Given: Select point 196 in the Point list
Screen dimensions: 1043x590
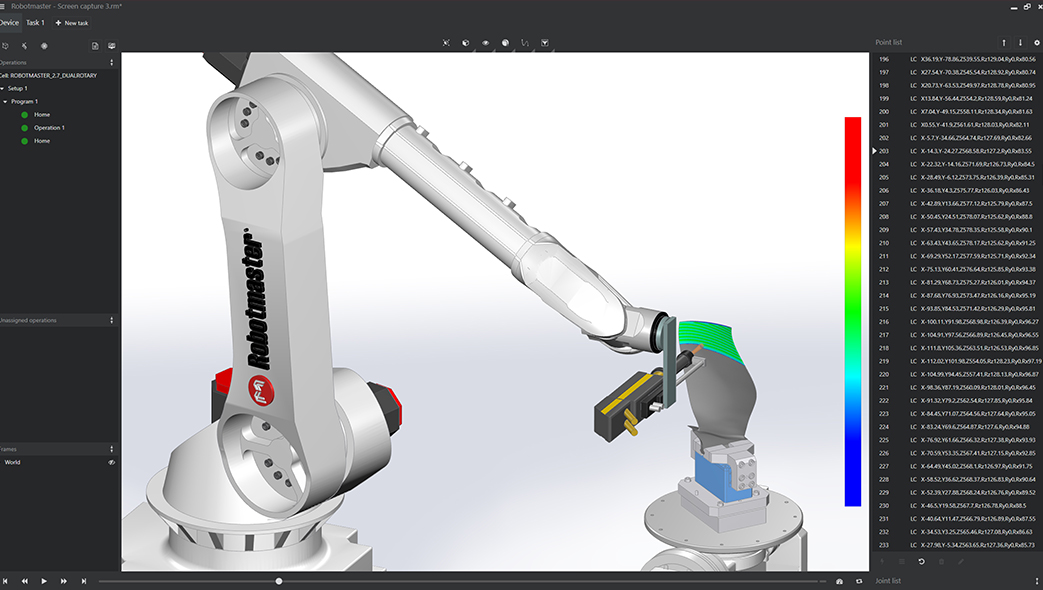Looking at the screenshot, I should (957, 59).
